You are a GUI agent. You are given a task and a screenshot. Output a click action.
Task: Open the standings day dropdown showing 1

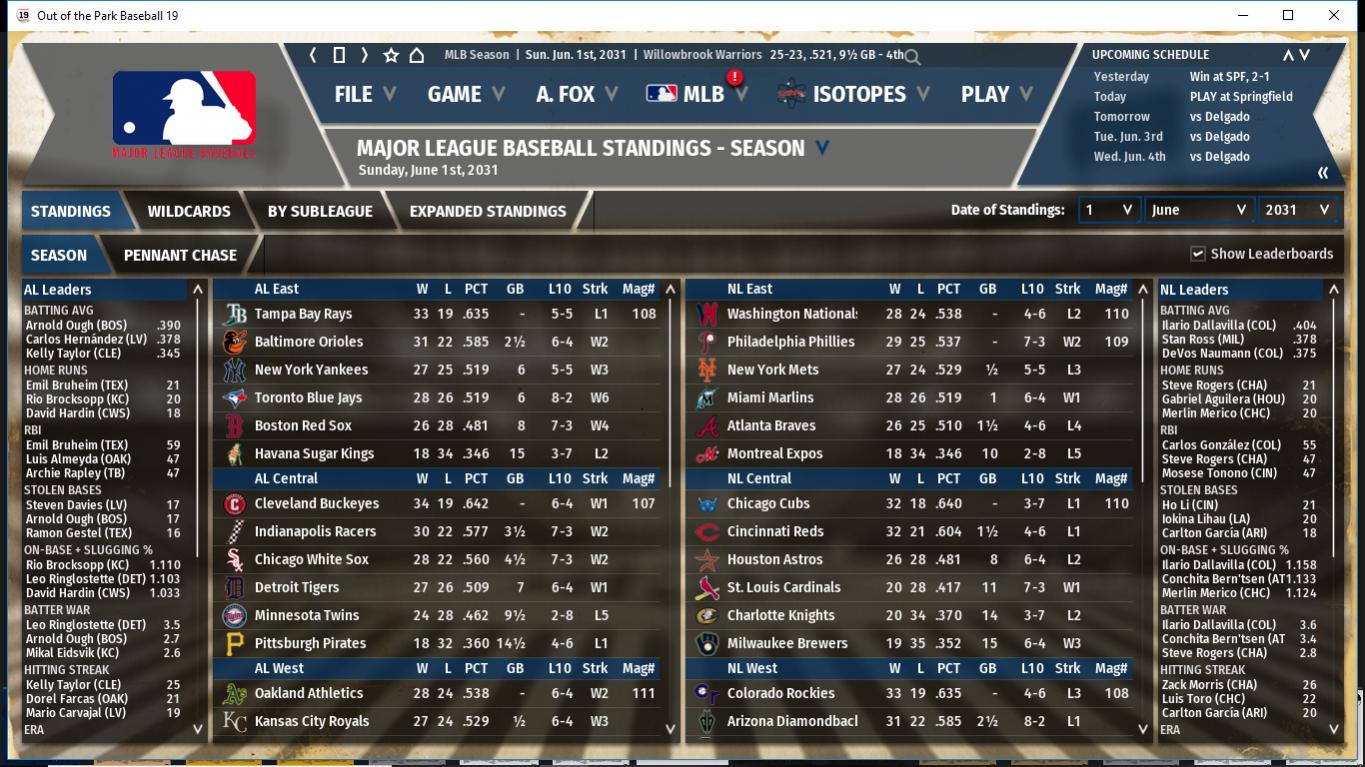[x=1109, y=210]
